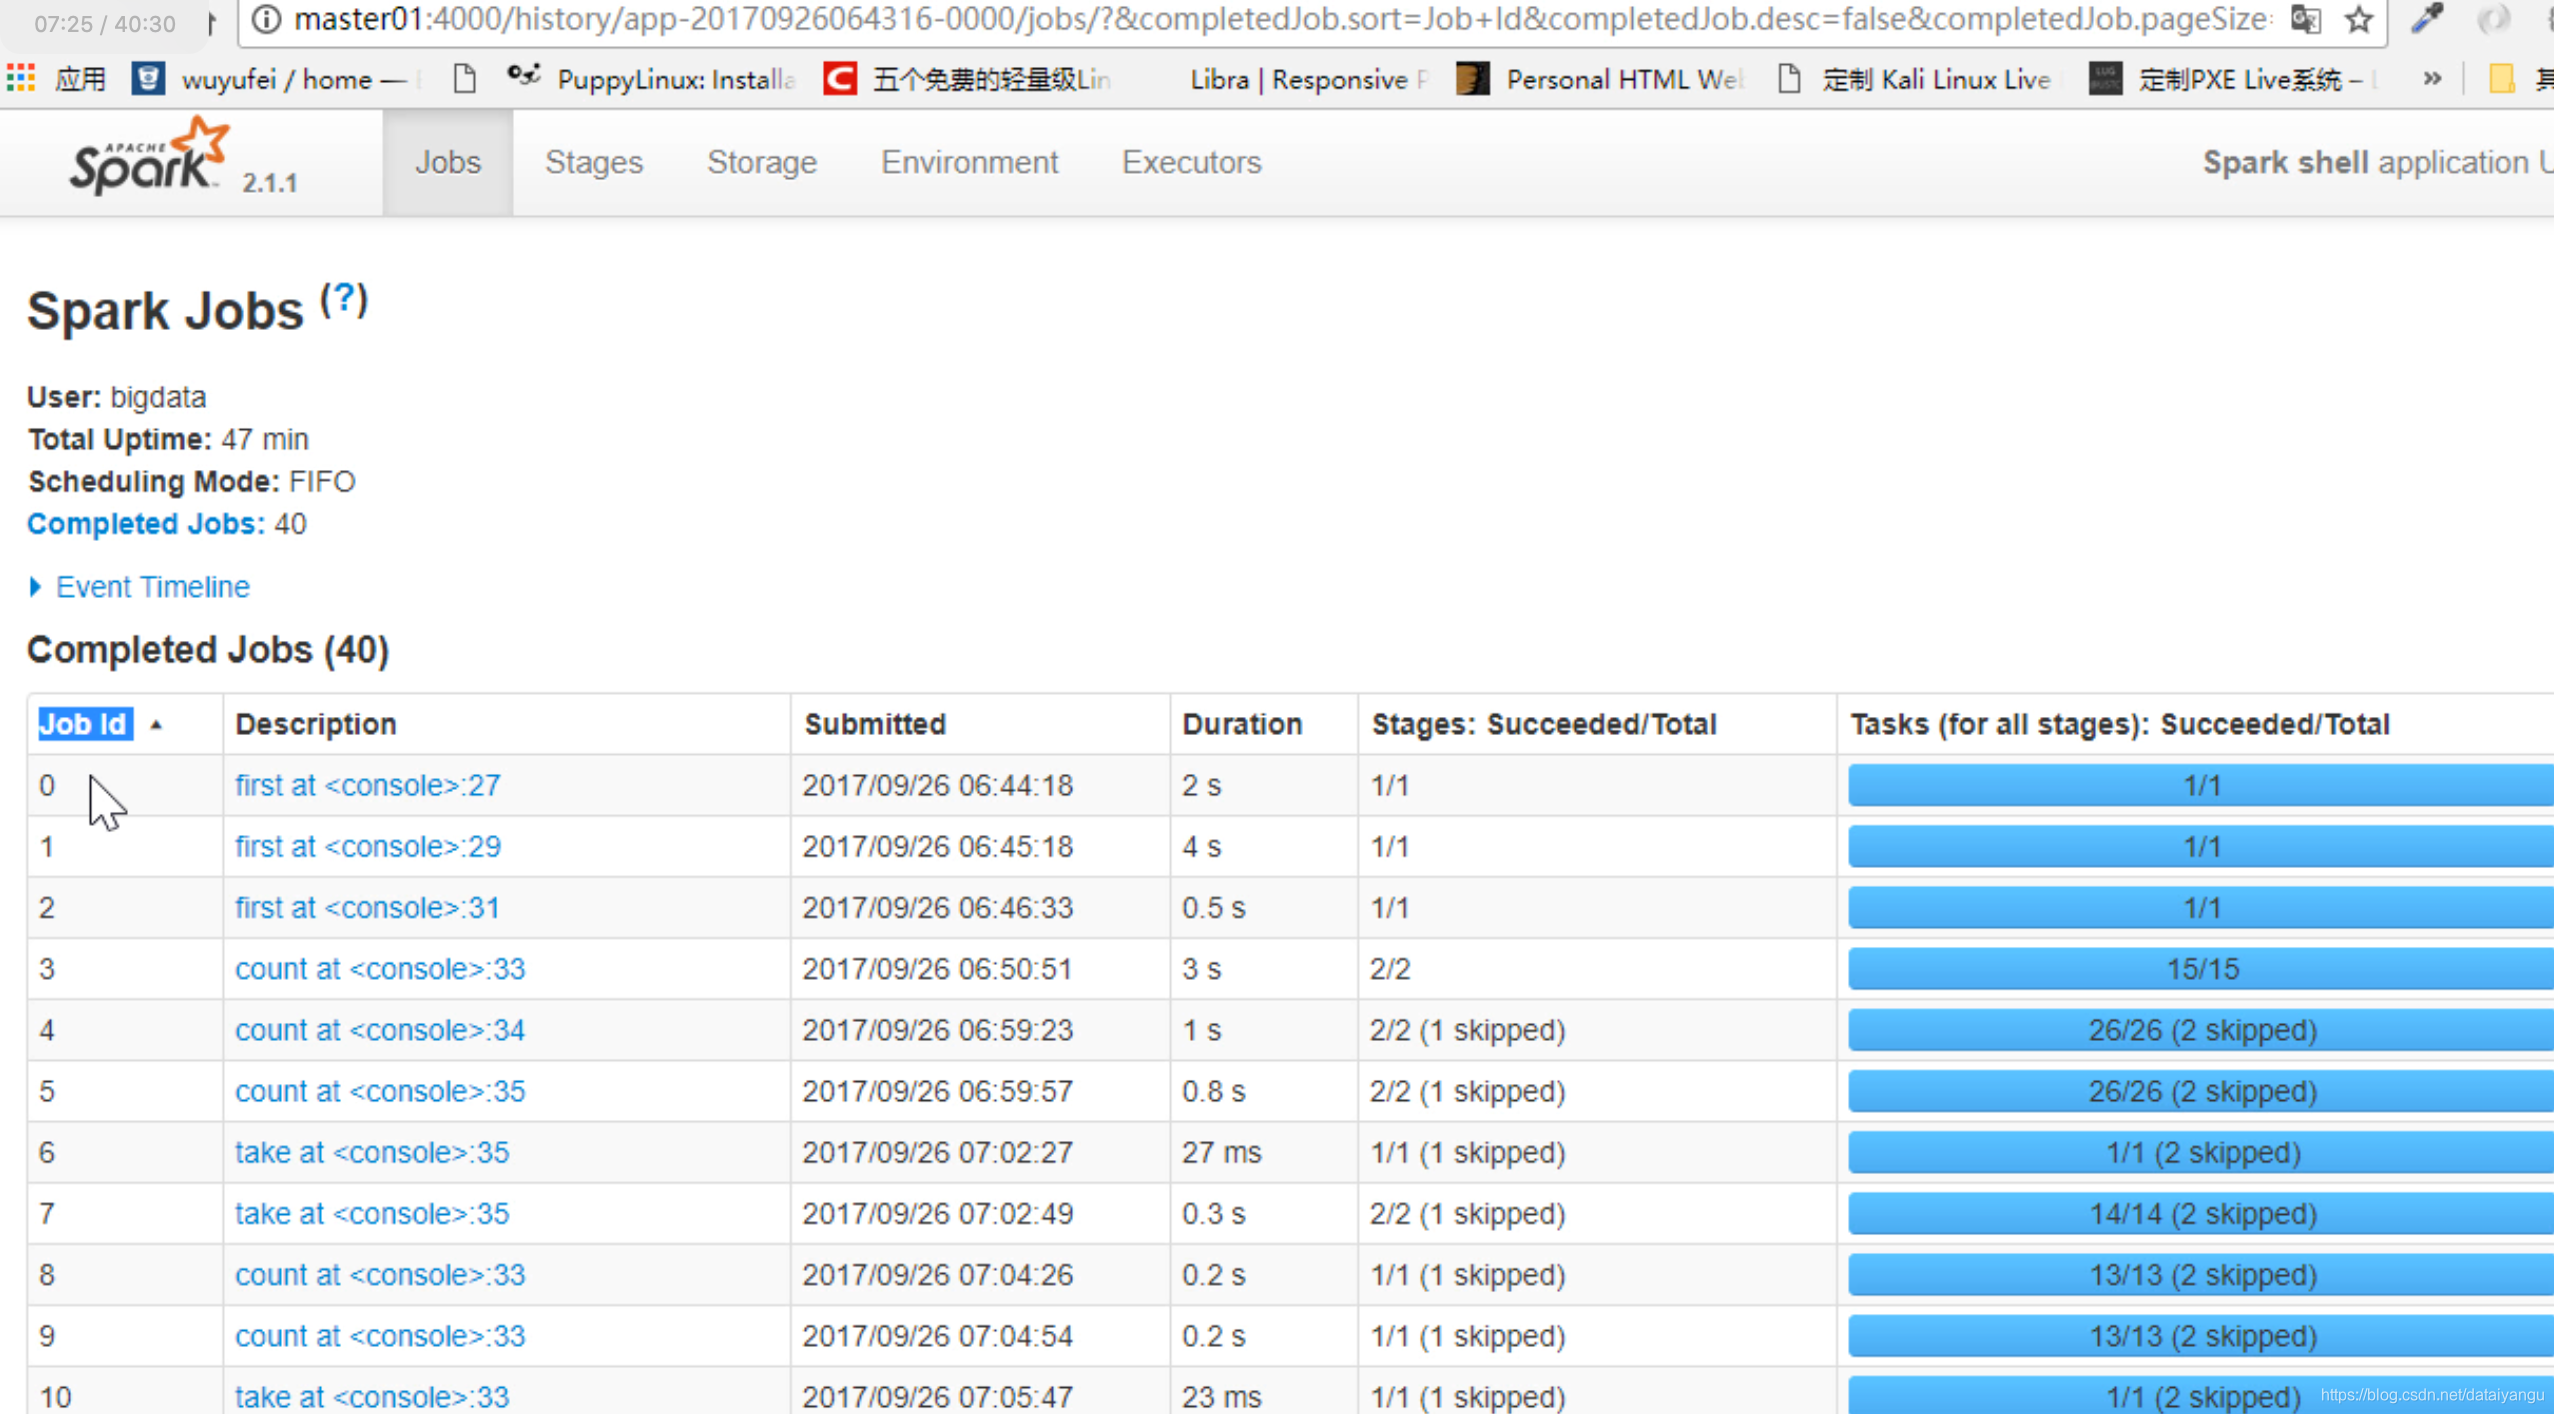Open the Chrome apps grid icon

click(x=21, y=79)
